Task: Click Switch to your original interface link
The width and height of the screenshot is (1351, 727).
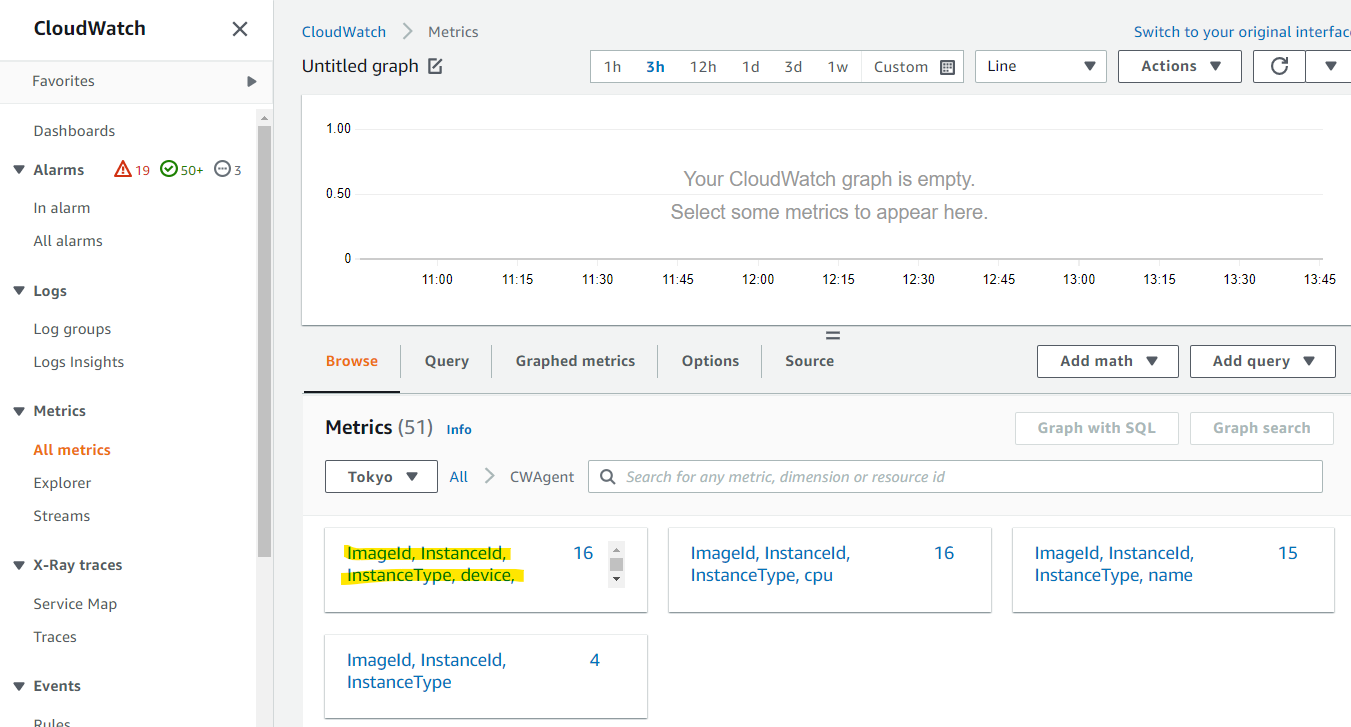Action: pos(1242,32)
